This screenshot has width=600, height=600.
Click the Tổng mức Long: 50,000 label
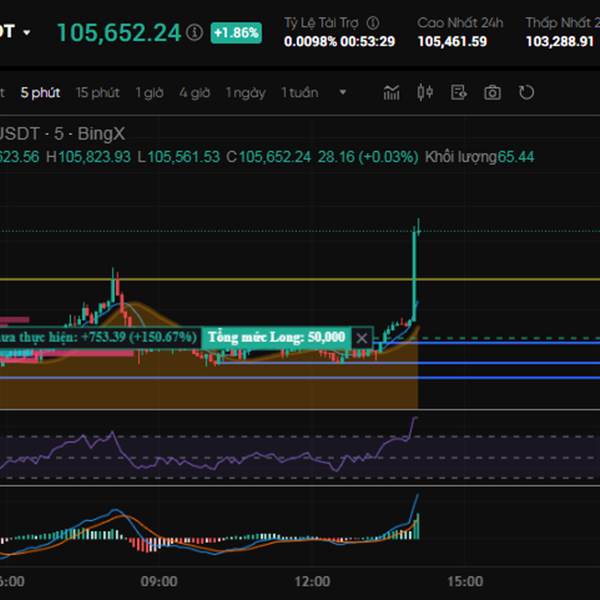click(276, 338)
